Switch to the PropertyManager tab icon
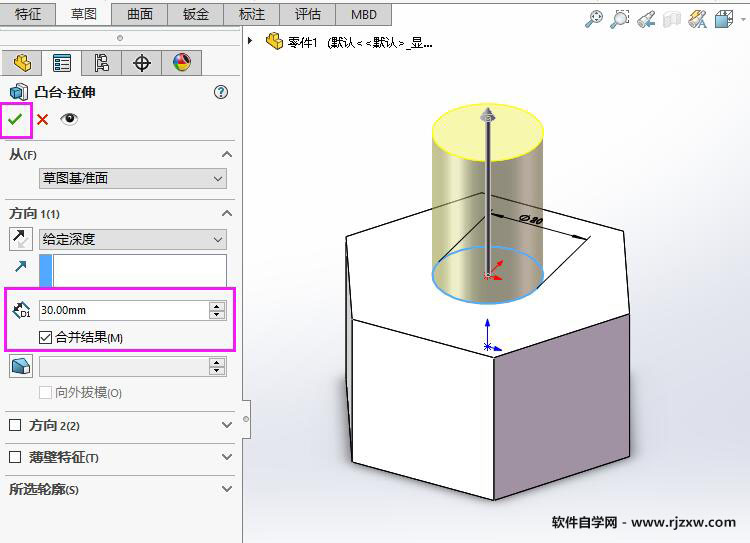Viewport: 750px width, 543px height. click(x=62, y=63)
